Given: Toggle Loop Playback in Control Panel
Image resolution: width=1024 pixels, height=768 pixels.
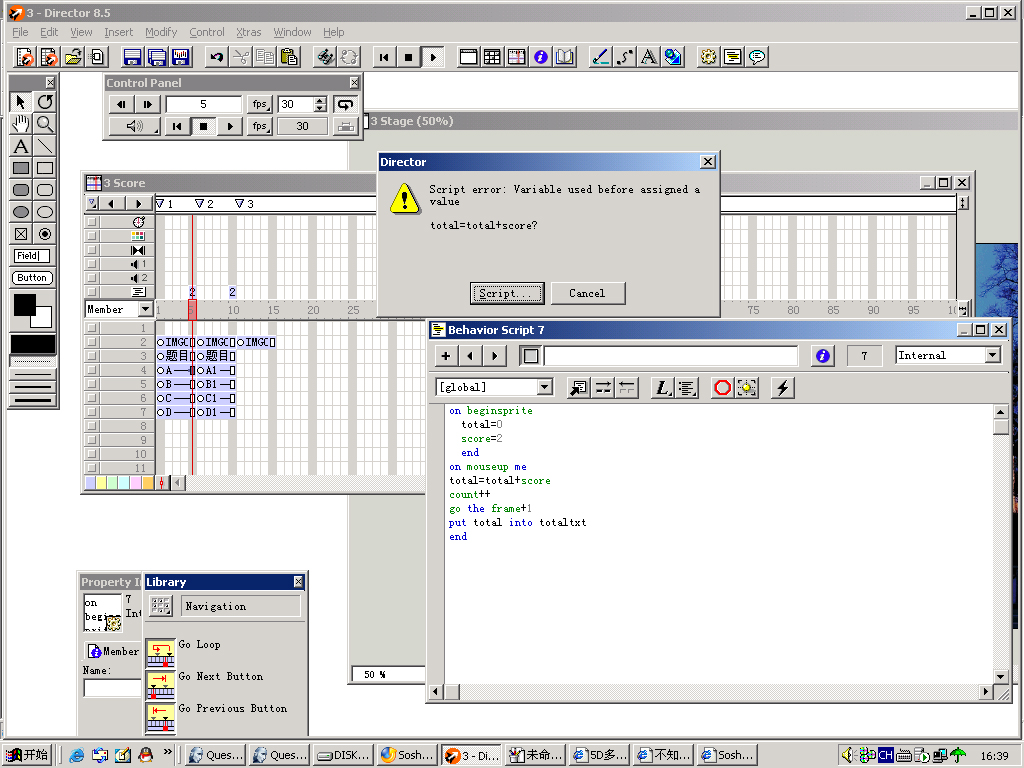Looking at the screenshot, I should click(345, 104).
